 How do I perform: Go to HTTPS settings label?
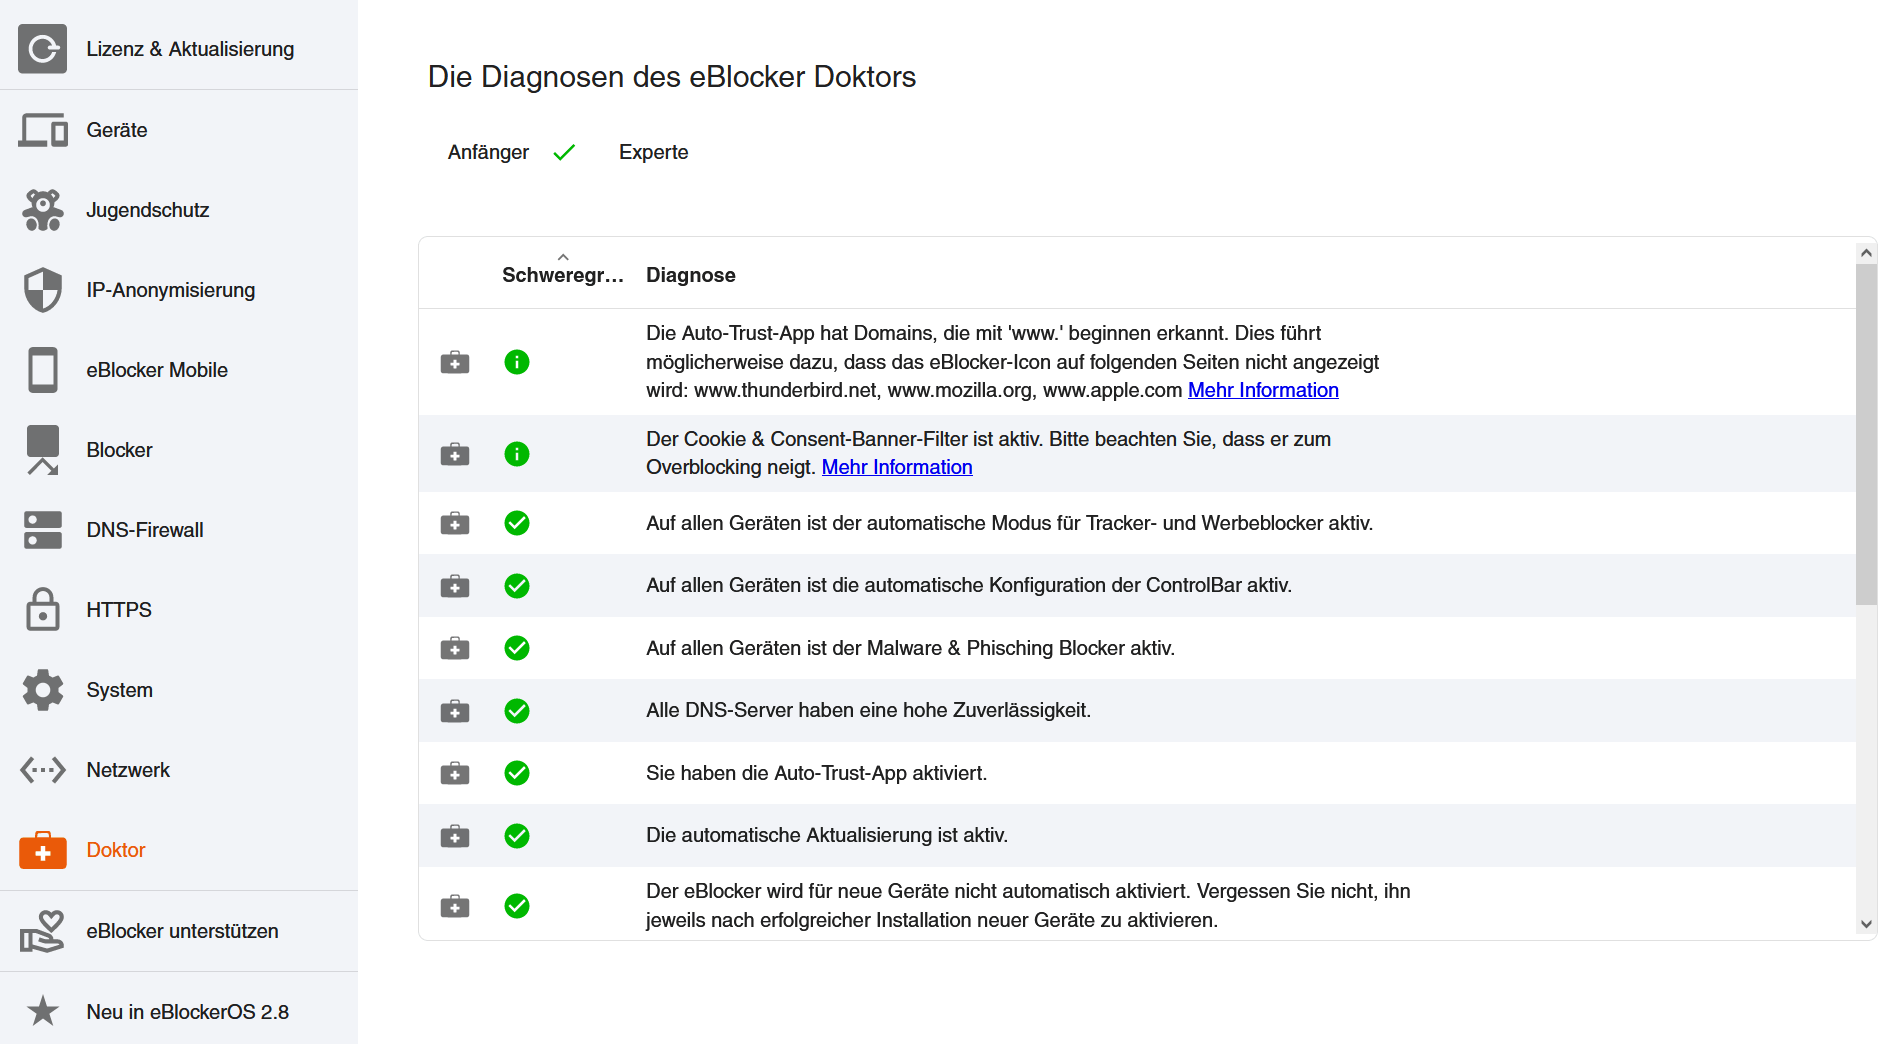tap(119, 610)
